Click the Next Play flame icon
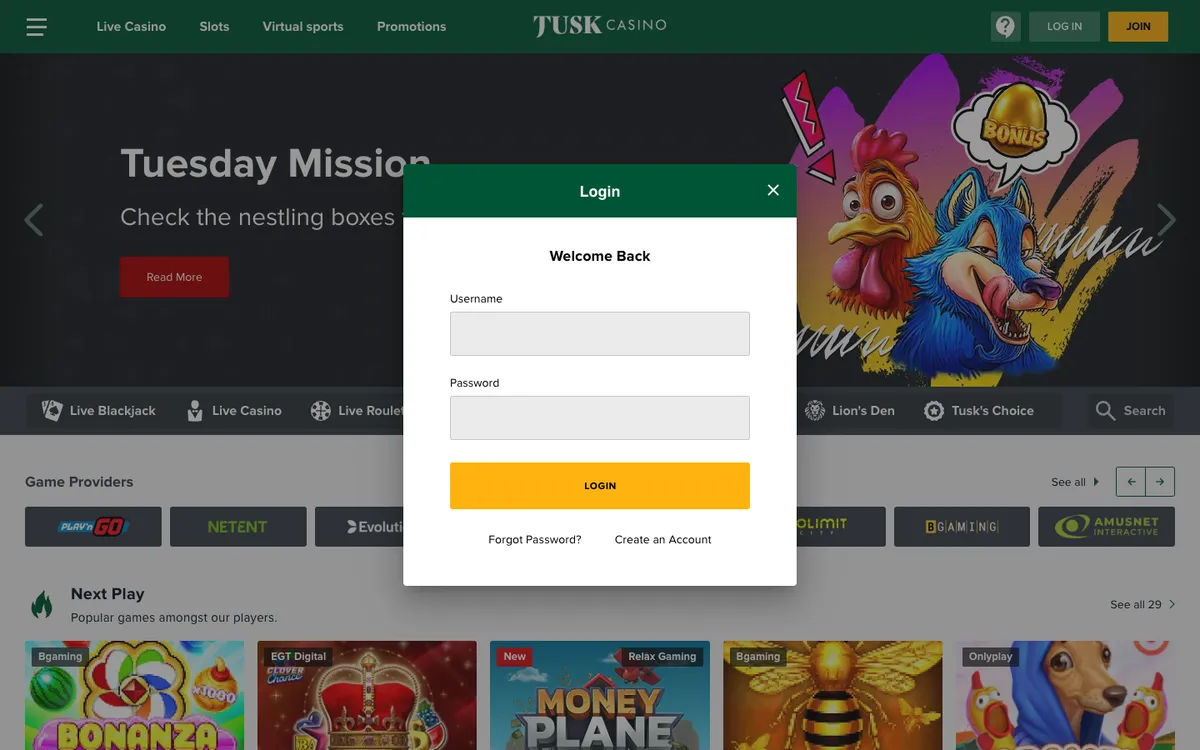Image resolution: width=1200 pixels, height=750 pixels. click(41, 604)
